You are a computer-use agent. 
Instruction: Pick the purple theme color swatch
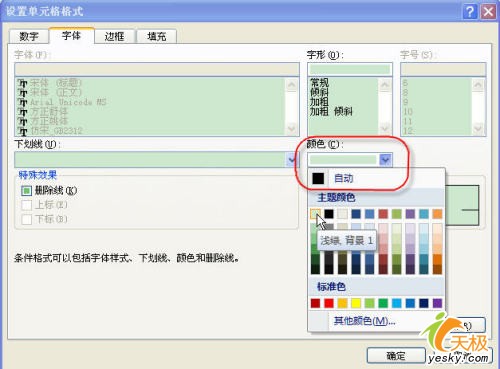click(410, 214)
